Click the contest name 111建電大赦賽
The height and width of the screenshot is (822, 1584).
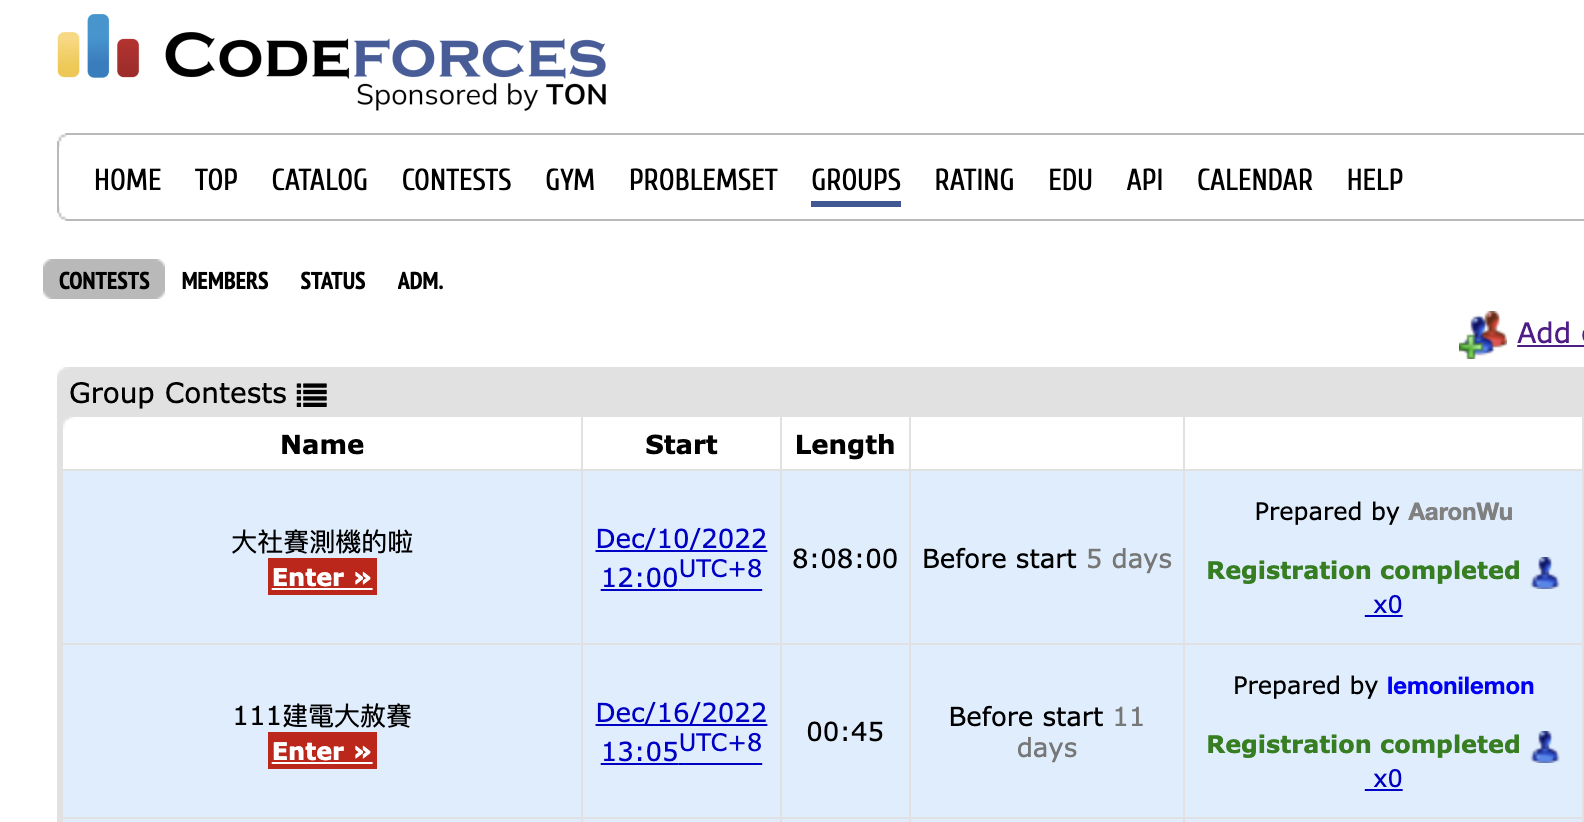point(322,716)
